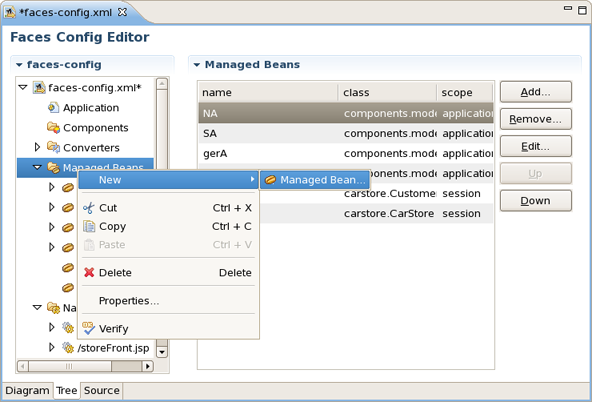
Task: Switch to the Diagram tab
Action: 27,390
